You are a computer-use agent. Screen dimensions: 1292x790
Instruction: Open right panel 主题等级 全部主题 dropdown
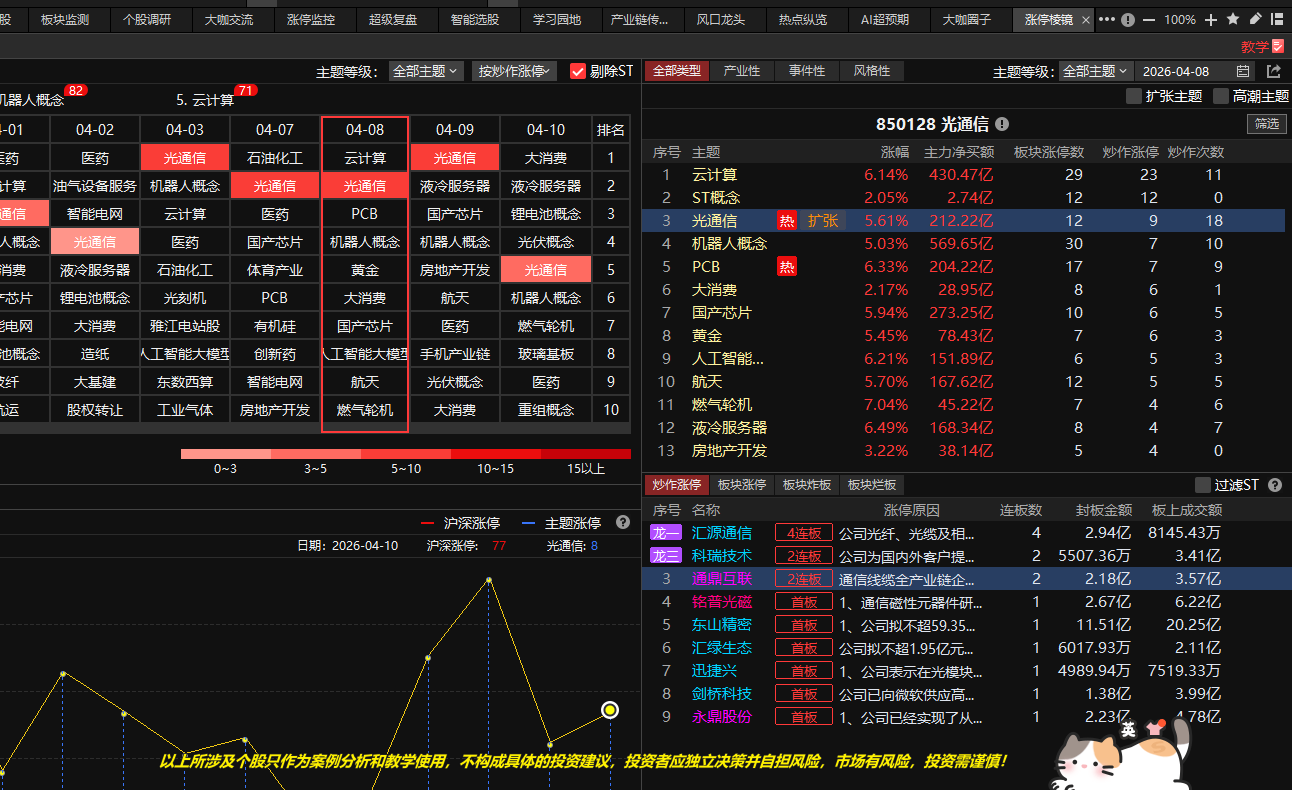(x=1095, y=71)
